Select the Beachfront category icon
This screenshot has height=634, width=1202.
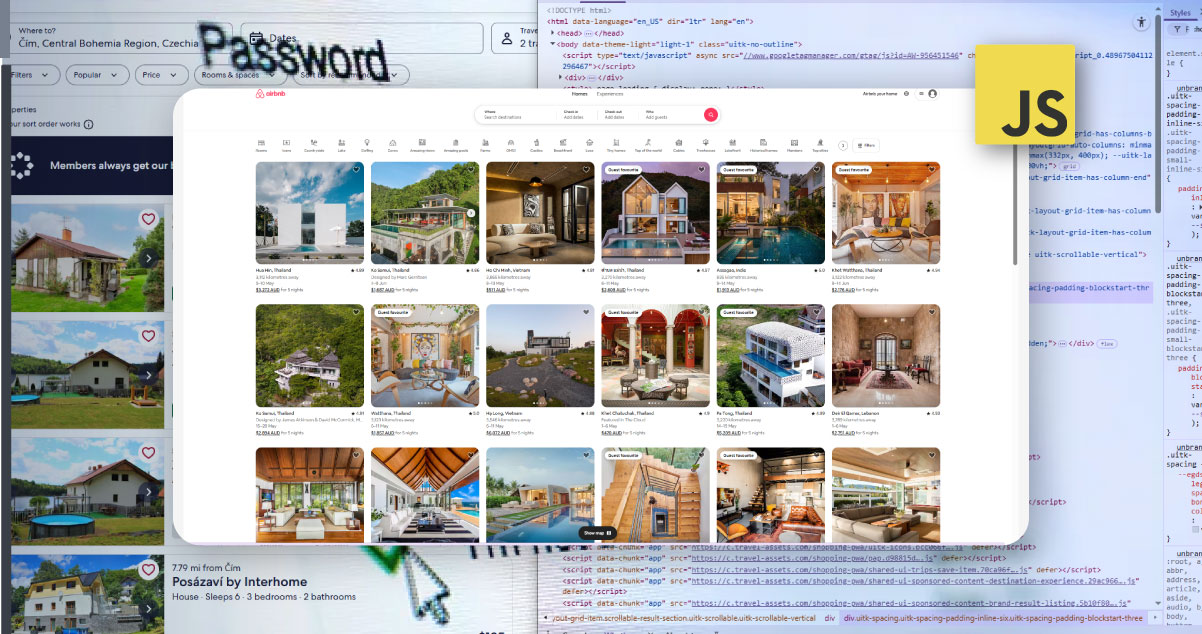561,143
